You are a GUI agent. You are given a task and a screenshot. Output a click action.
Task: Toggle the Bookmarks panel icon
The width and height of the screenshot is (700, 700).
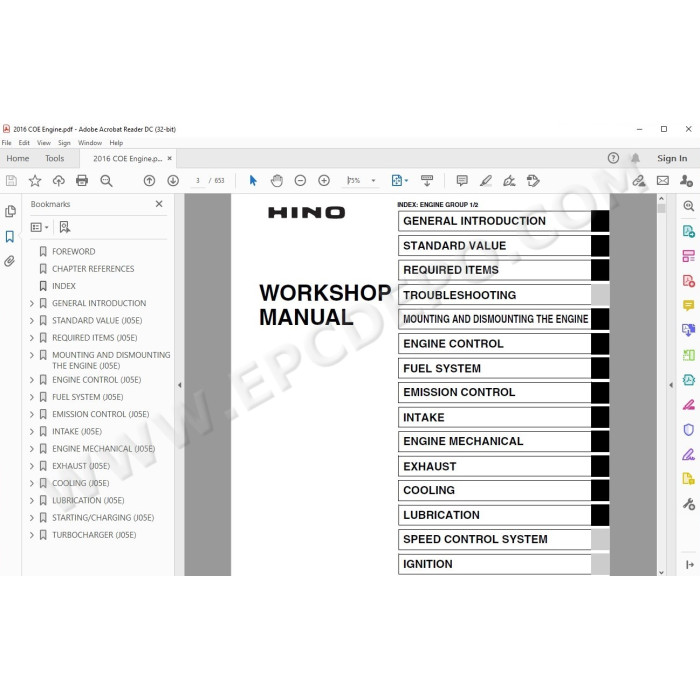[10, 237]
